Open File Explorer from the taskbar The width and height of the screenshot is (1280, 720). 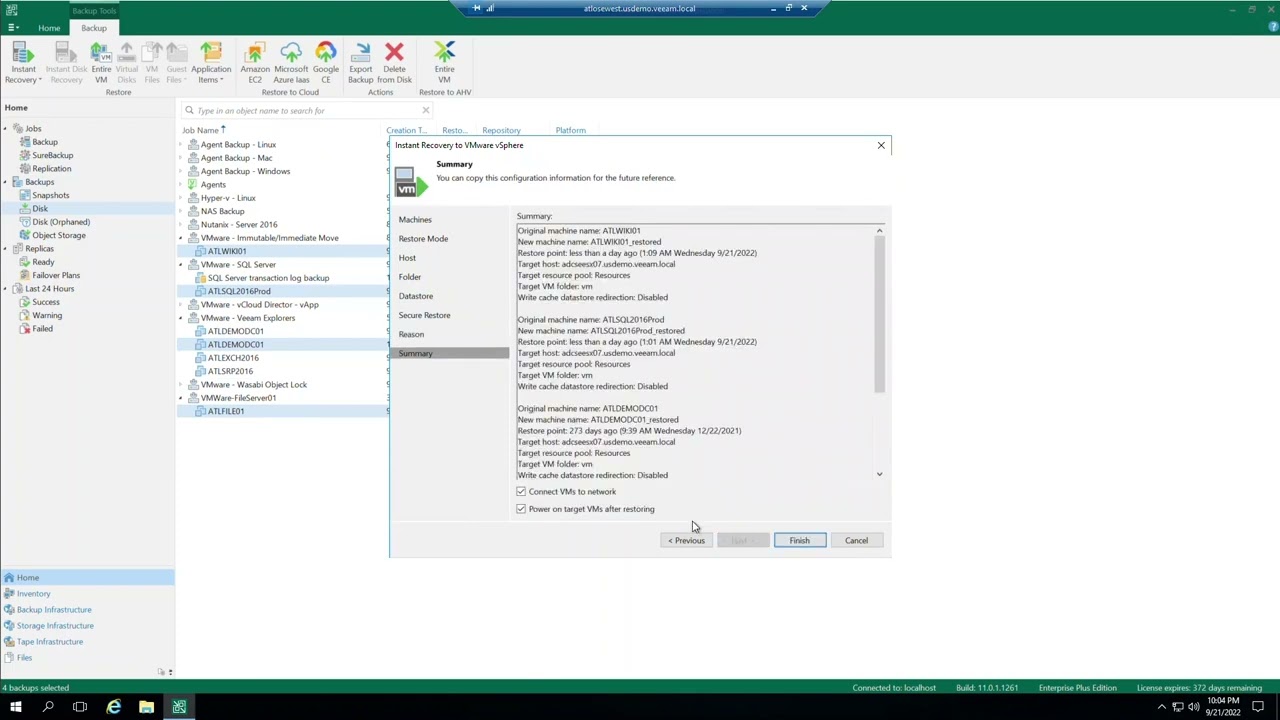(146, 707)
